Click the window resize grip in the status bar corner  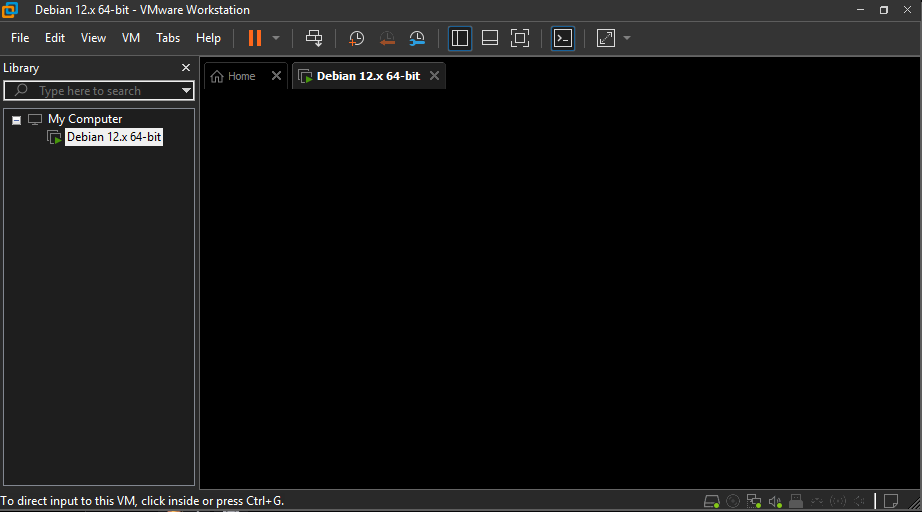tap(914, 503)
